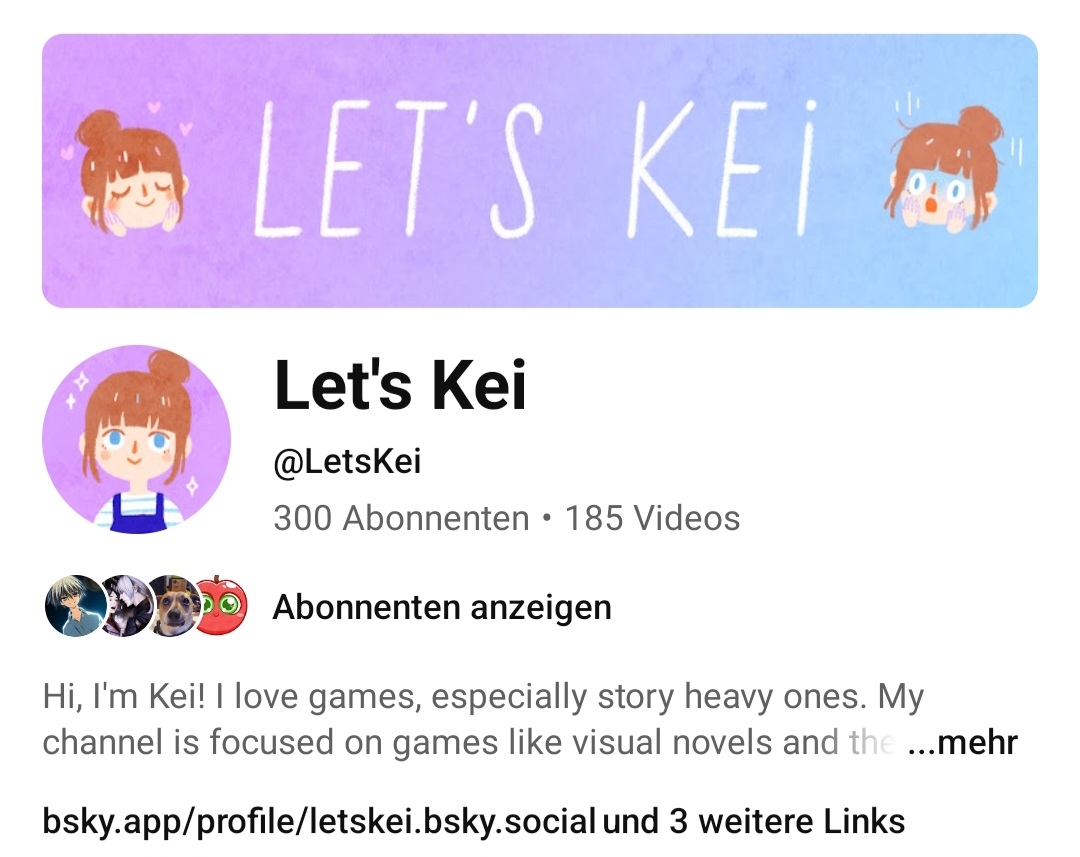Viewport: 1080px width, 857px height.
Task: Select the @LetsKei channel handle
Action: (x=347, y=461)
